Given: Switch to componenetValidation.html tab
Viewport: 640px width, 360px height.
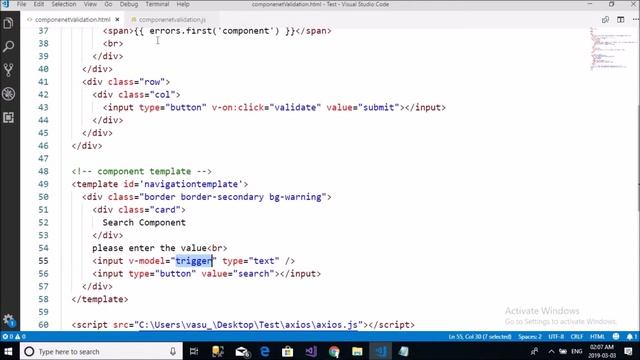Looking at the screenshot, I should tap(73, 19).
